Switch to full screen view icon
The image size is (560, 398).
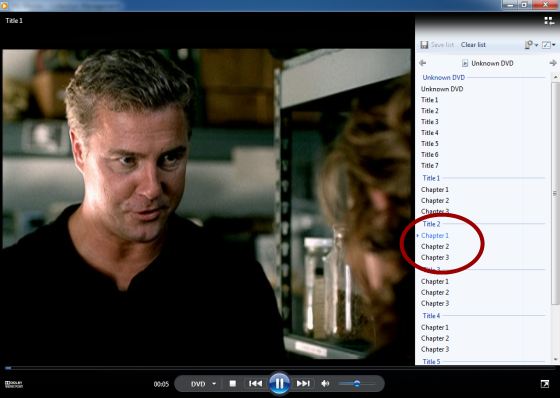point(545,384)
